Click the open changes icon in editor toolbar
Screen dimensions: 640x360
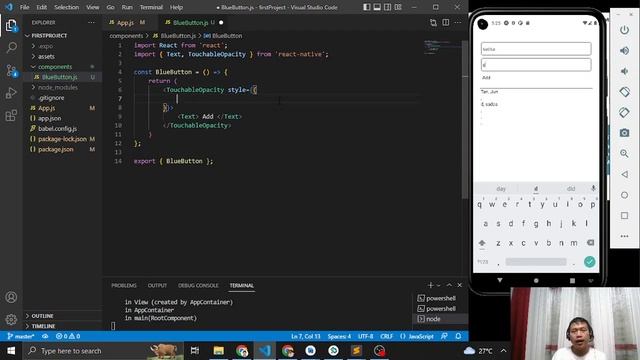click(x=433, y=22)
